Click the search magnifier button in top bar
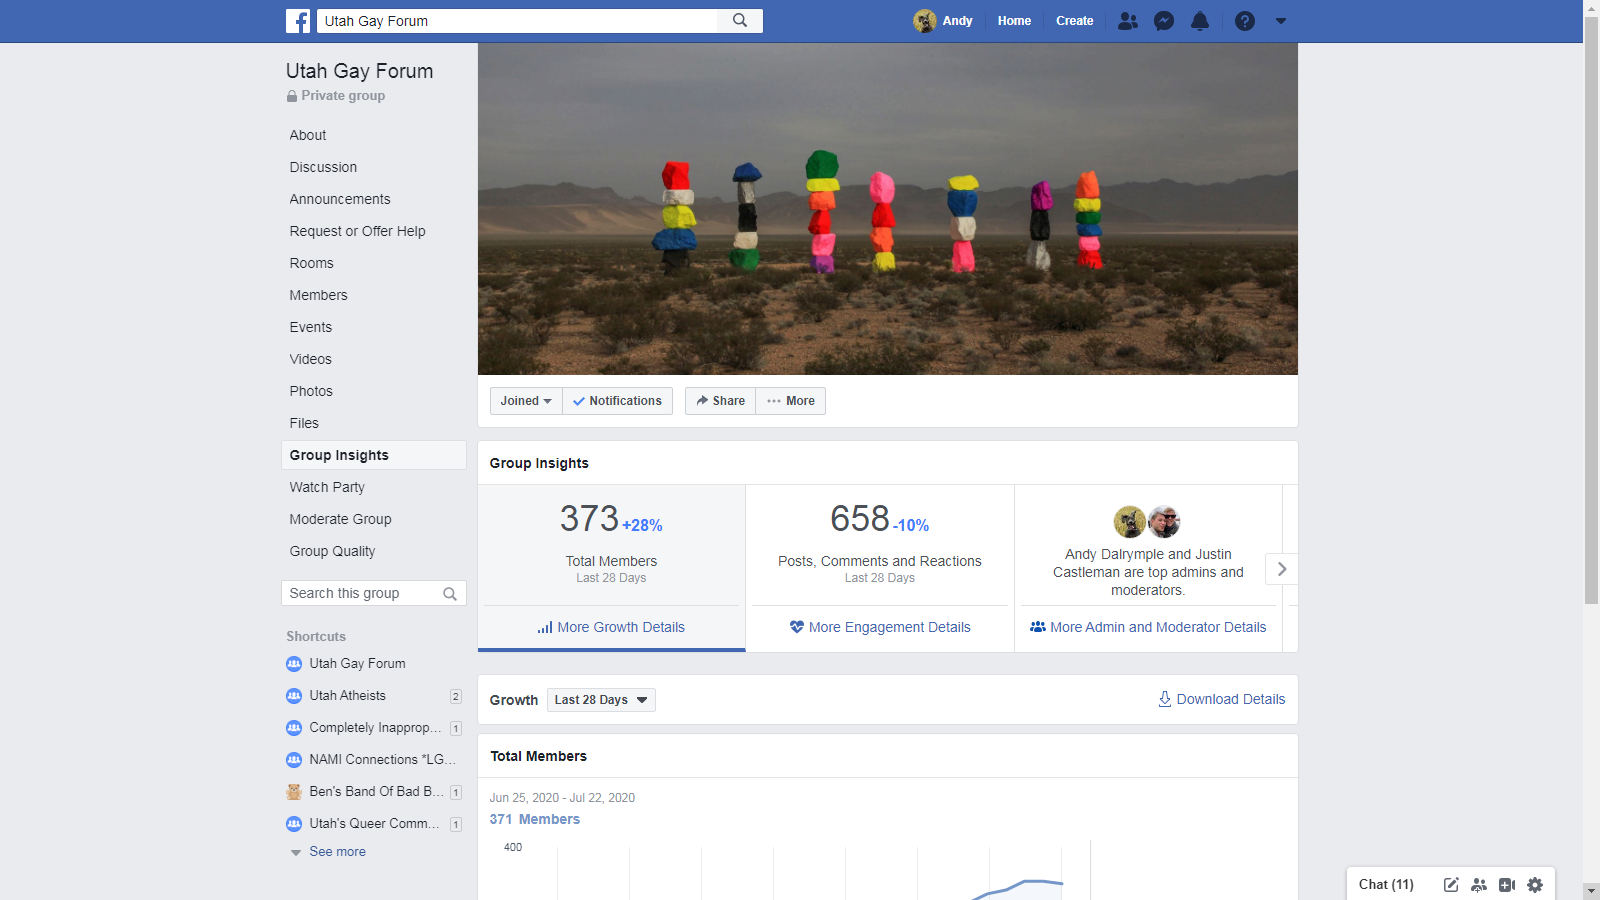Image resolution: width=1600 pixels, height=900 pixels. click(x=740, y=21)
